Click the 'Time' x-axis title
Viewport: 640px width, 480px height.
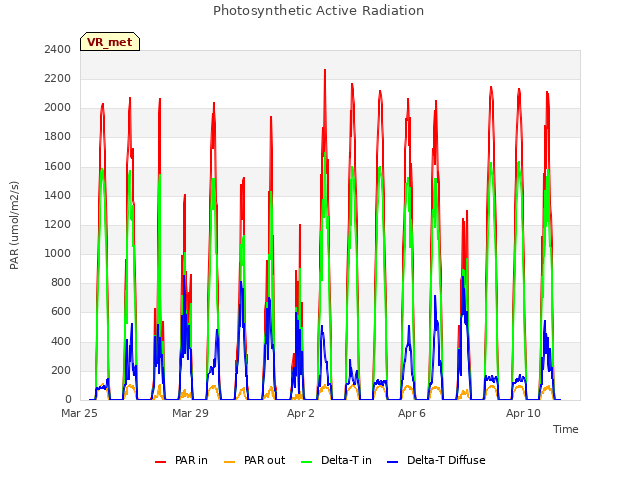[x=566, y=429]
